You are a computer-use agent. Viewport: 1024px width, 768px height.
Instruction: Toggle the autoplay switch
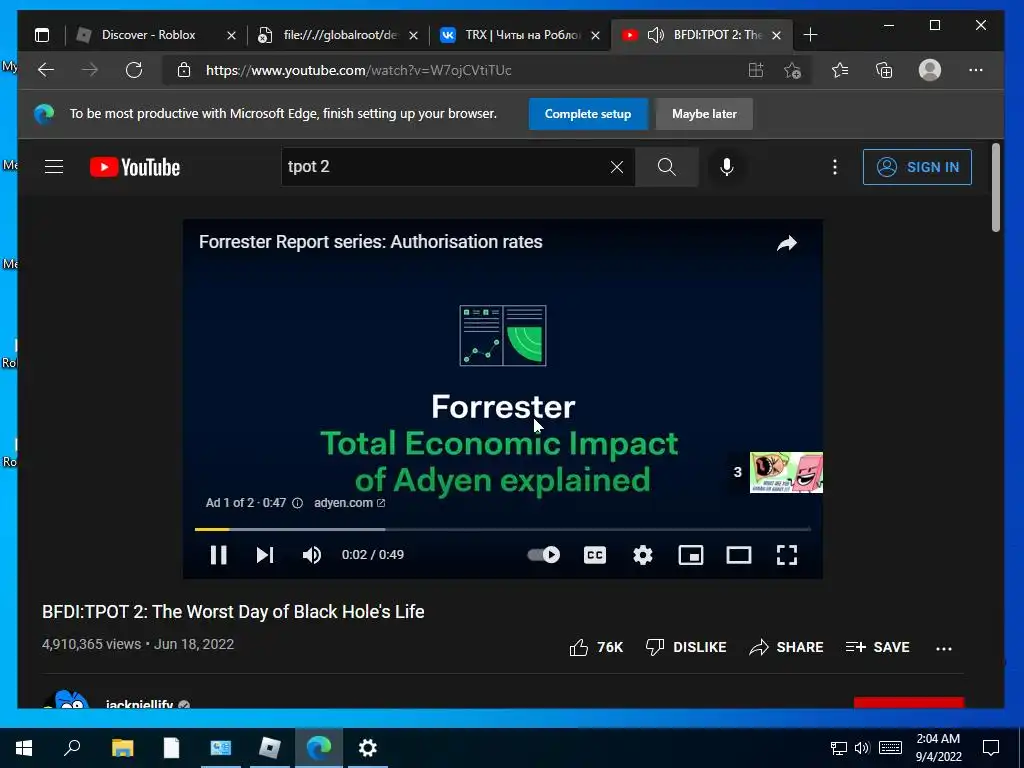tap(543, 554)
